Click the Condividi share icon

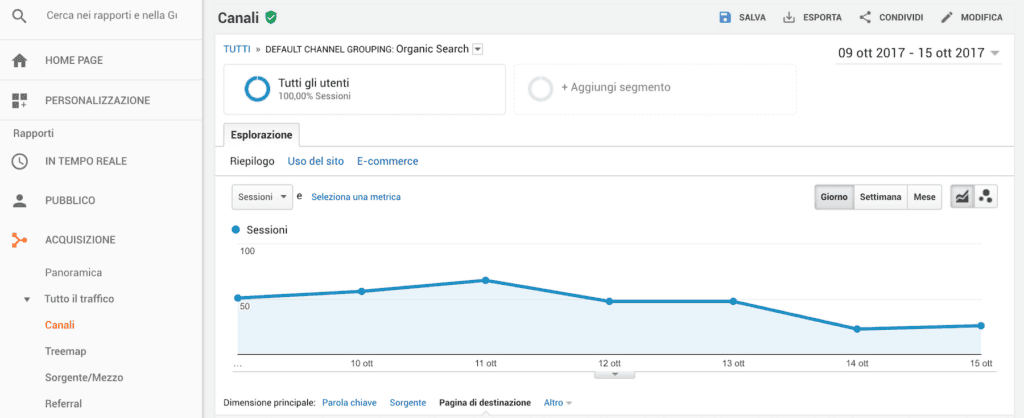click(865, 18)
